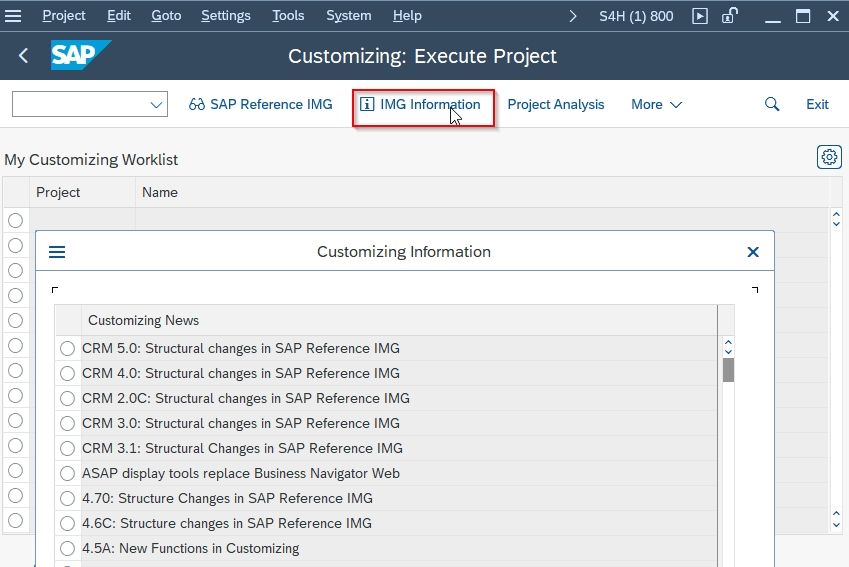Image resolution: width=849 pixels, height=567 pixels.
Task: Open the Settings menu
Action: pos(226,16)
